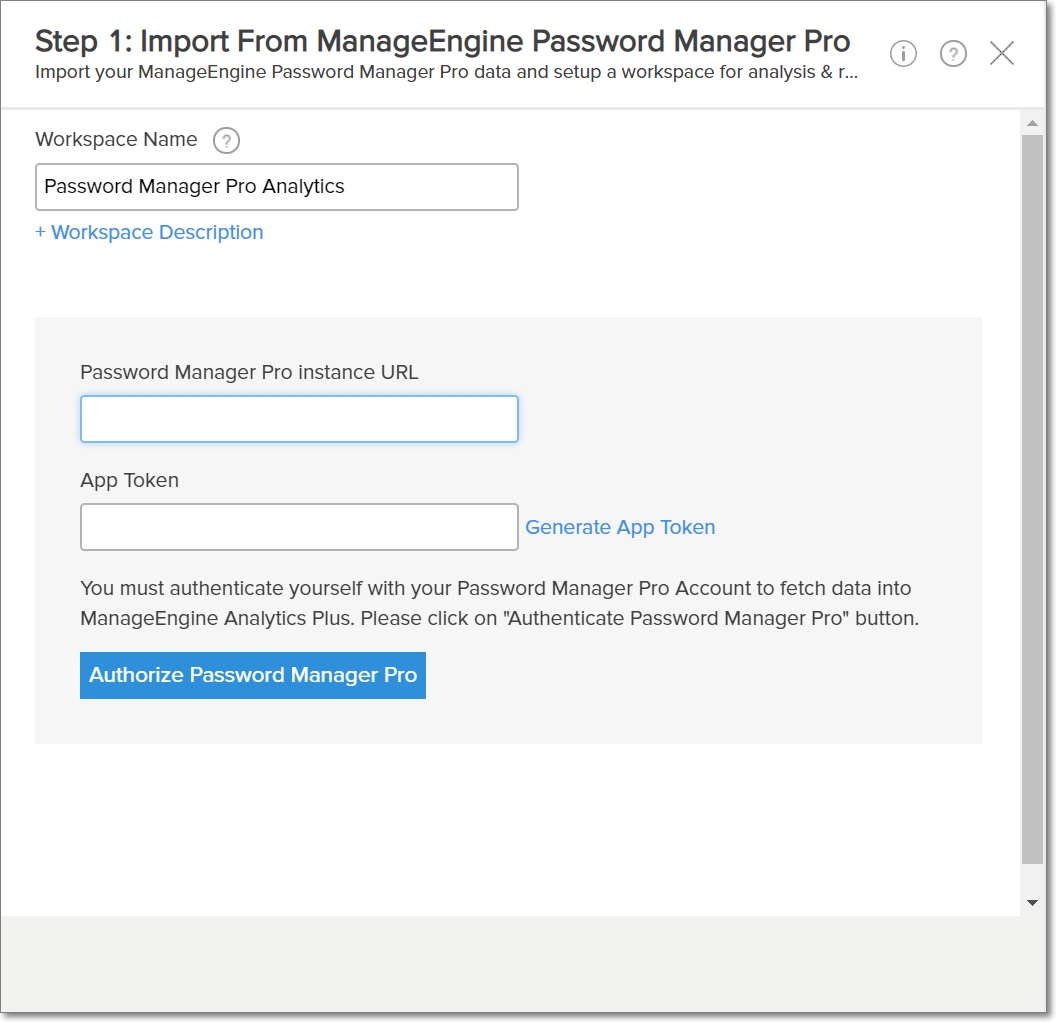Open the Generate App Token link
This screenshot has height=1022, width=1056.
(x=620, y=527)
